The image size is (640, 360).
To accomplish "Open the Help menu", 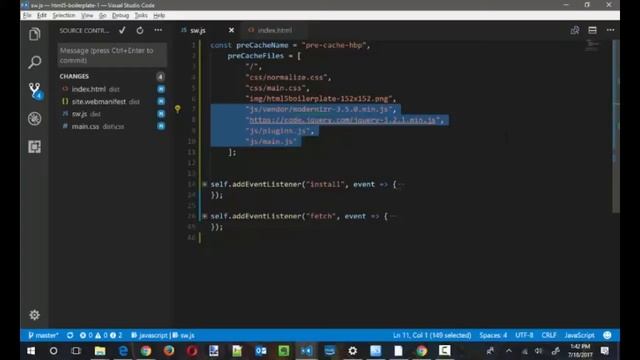I will 159,16.
